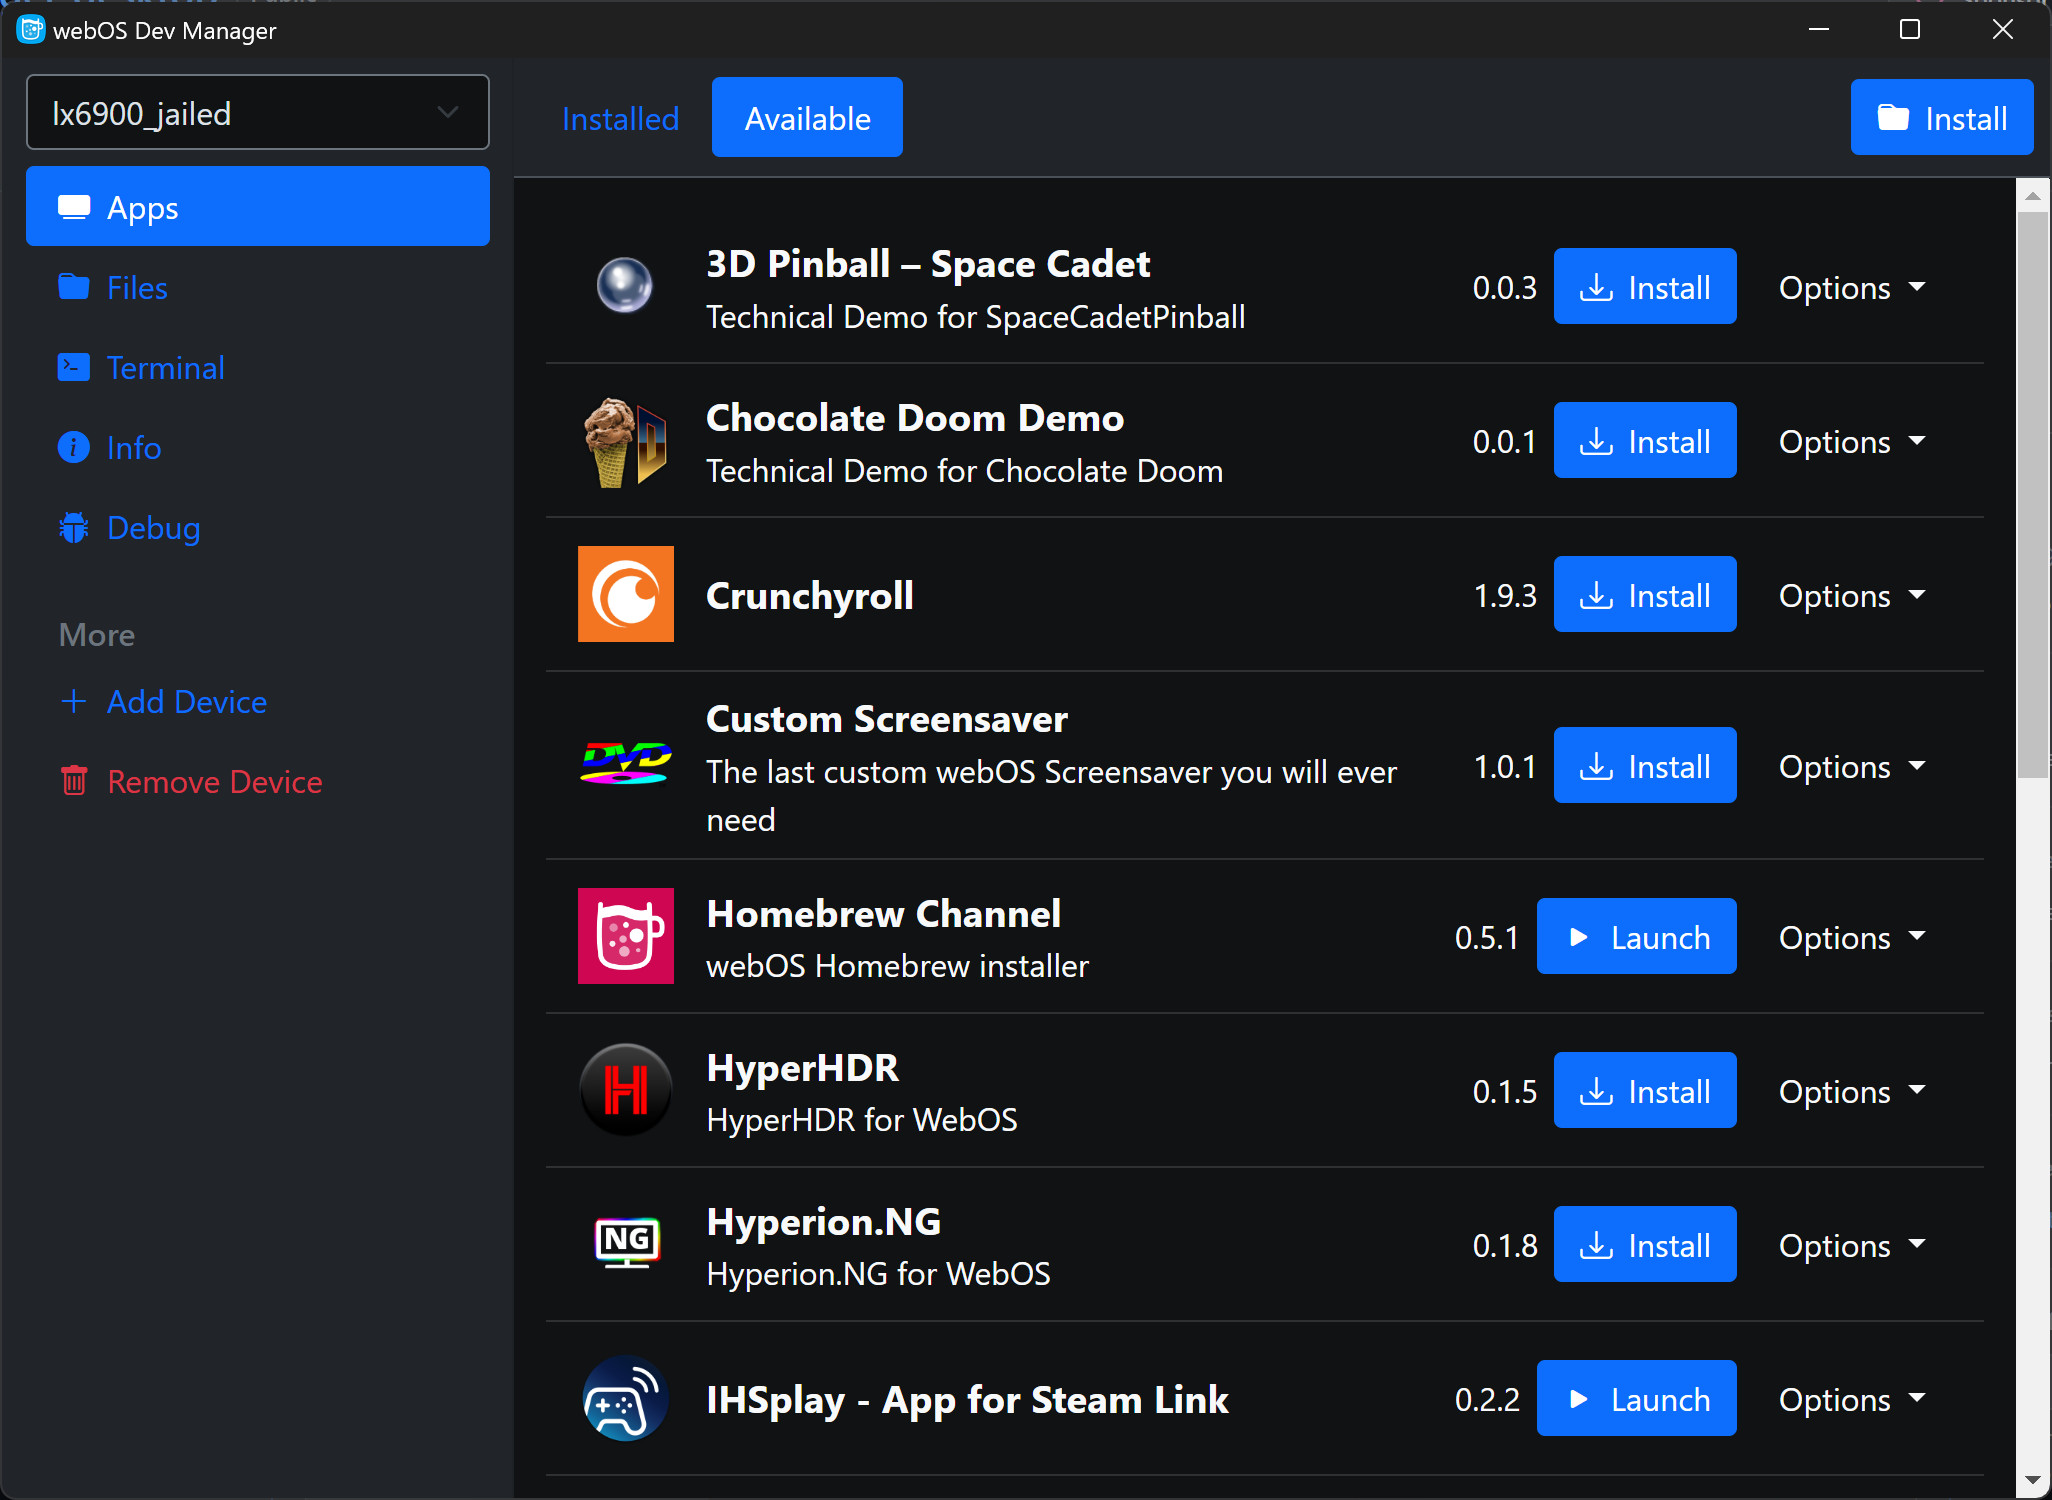This screenshot has height=1500, width=2052.
Task: Click the 'Technical Demo for SpaceCadetPinball' description
Action: (x=976, y=317)
